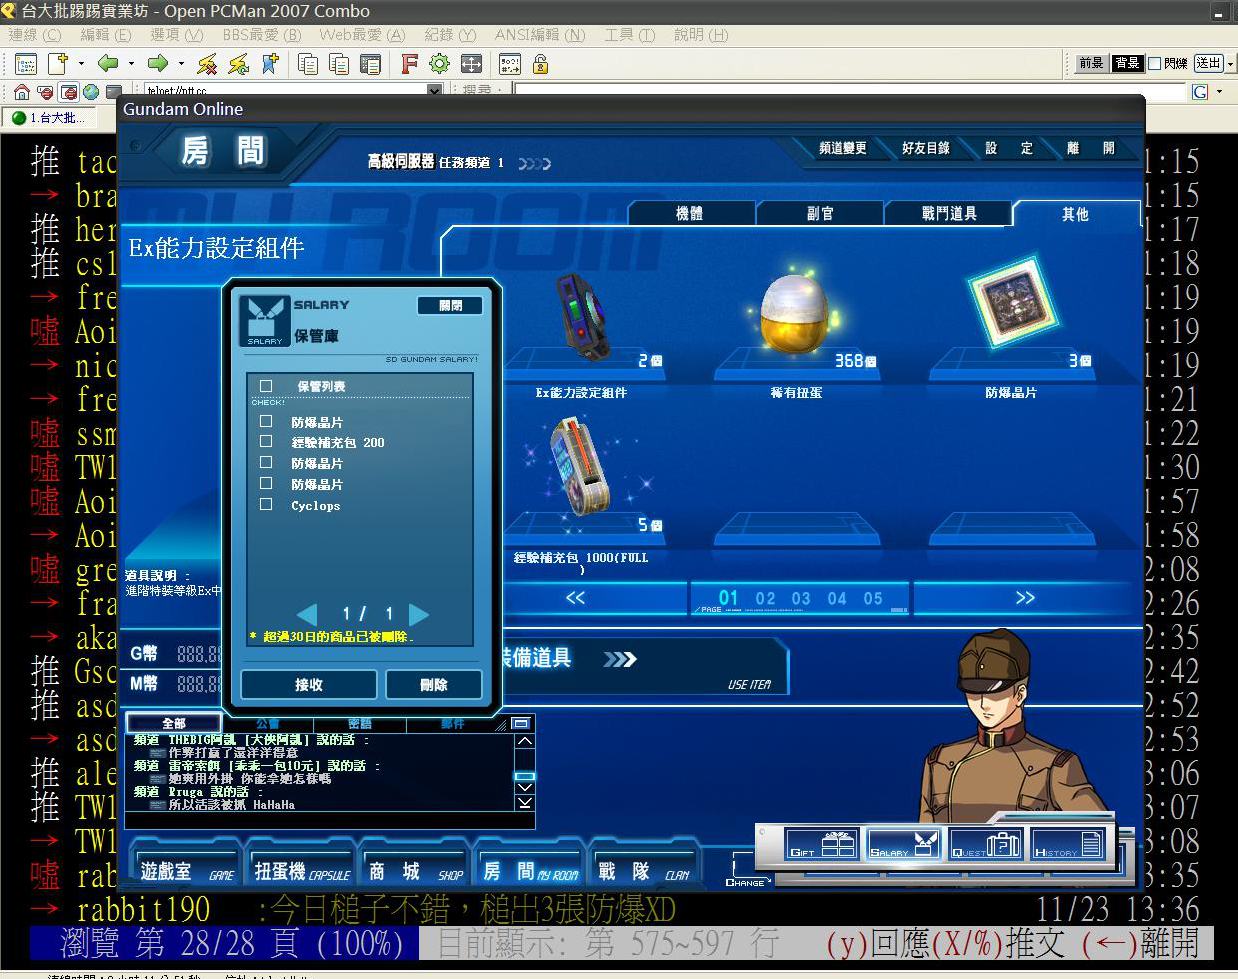Click the red F font toolbar icon

coord(409,64)
